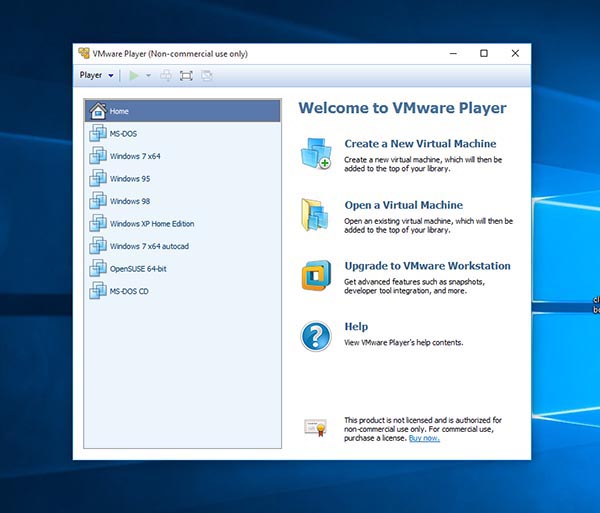
Task: Click the VM icon beside Windows 98
Action: click(x=98, y=201)
